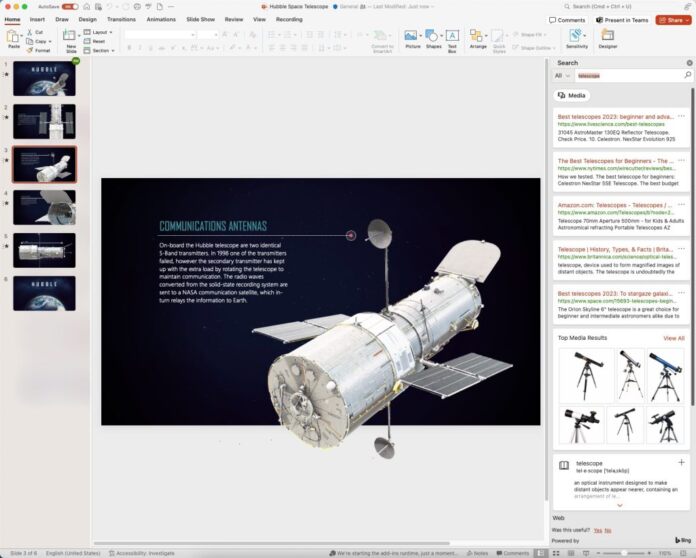
Task: Select Normal view button in status bar
Action: [x=540, y=553]
